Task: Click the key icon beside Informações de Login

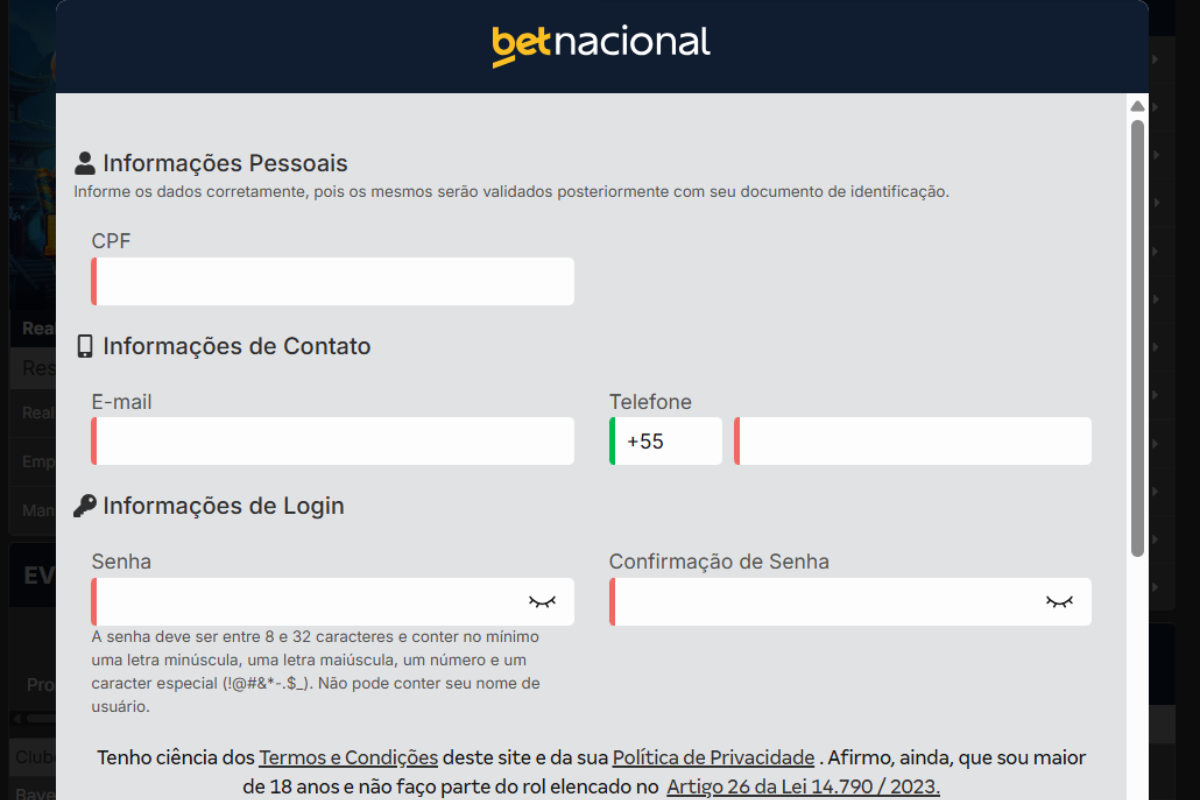Action: coord(86,505)
